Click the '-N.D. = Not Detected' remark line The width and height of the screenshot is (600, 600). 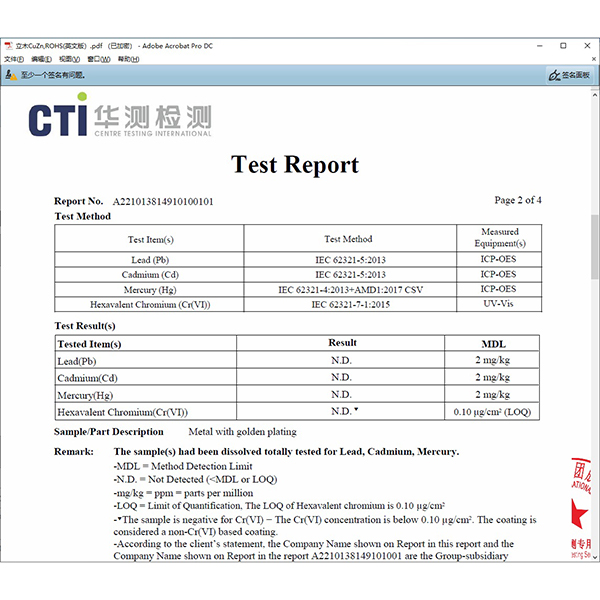pyautogui.click(x=195, y=479)
